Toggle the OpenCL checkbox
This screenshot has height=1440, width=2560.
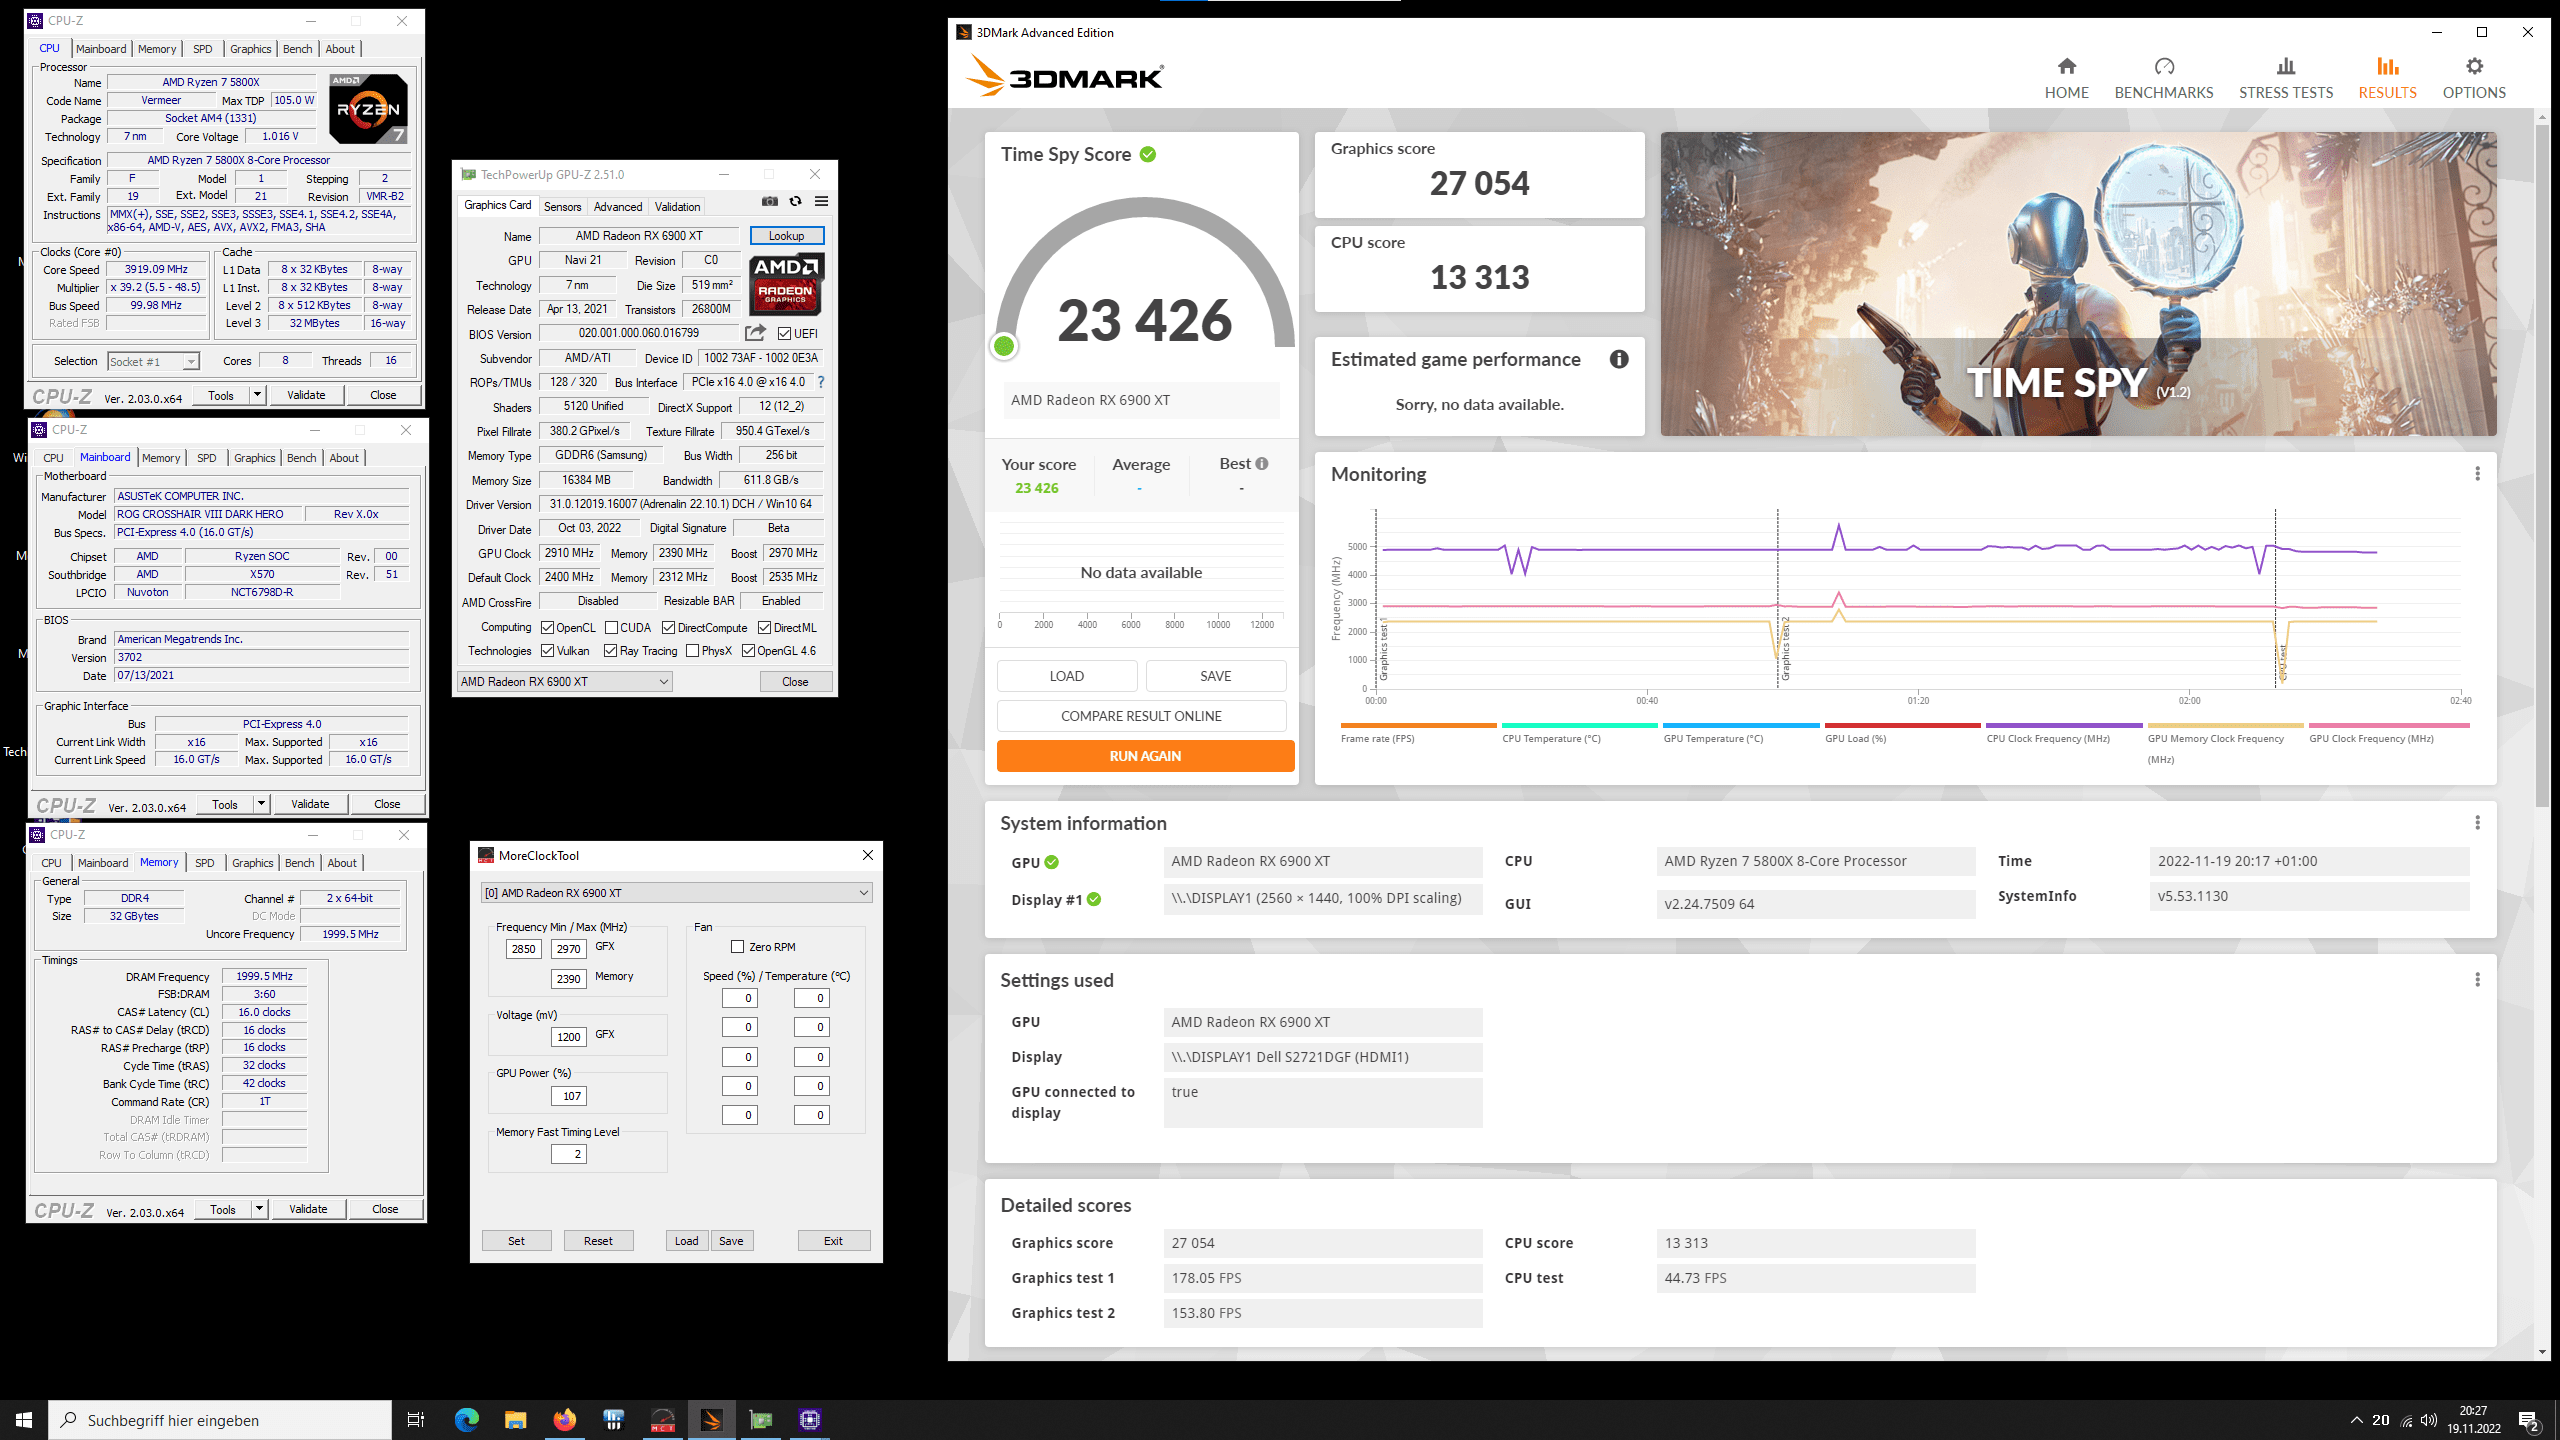(547, 628)
